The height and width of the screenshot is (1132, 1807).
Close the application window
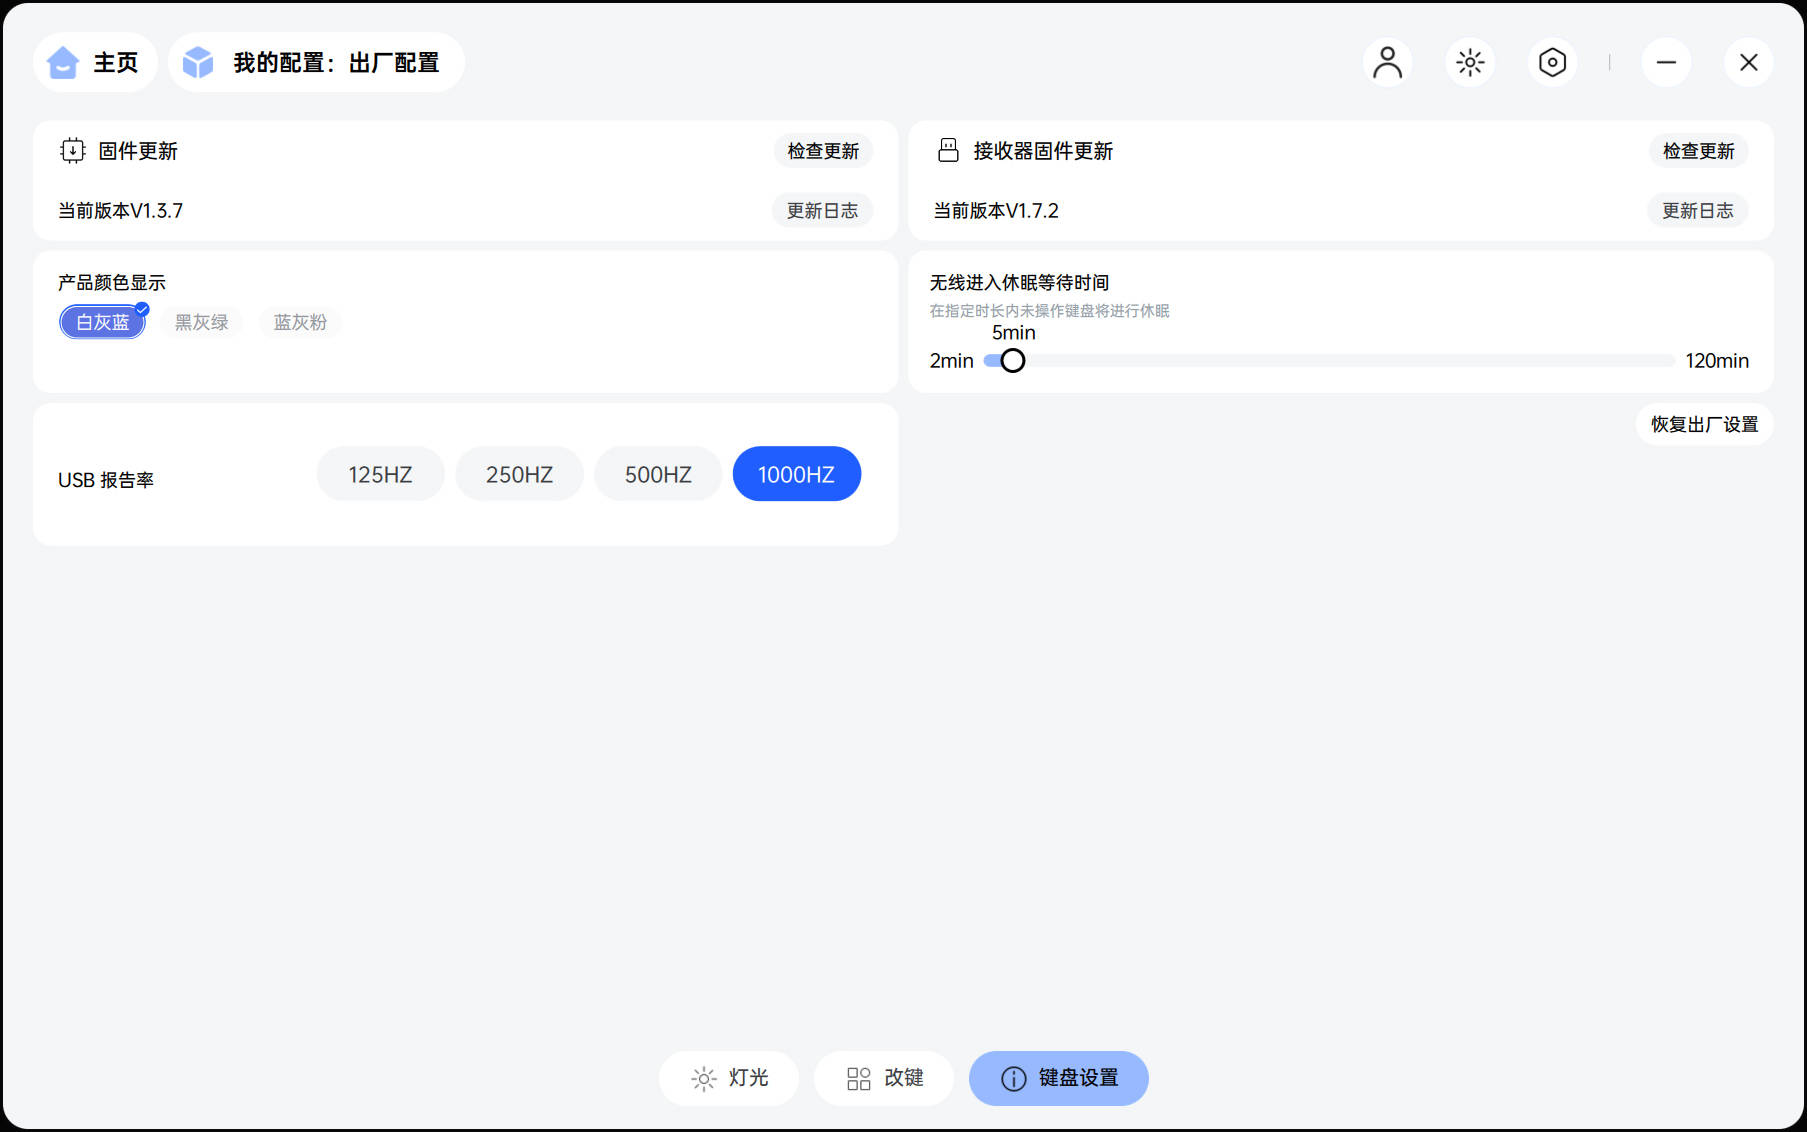coord(1748,62)
